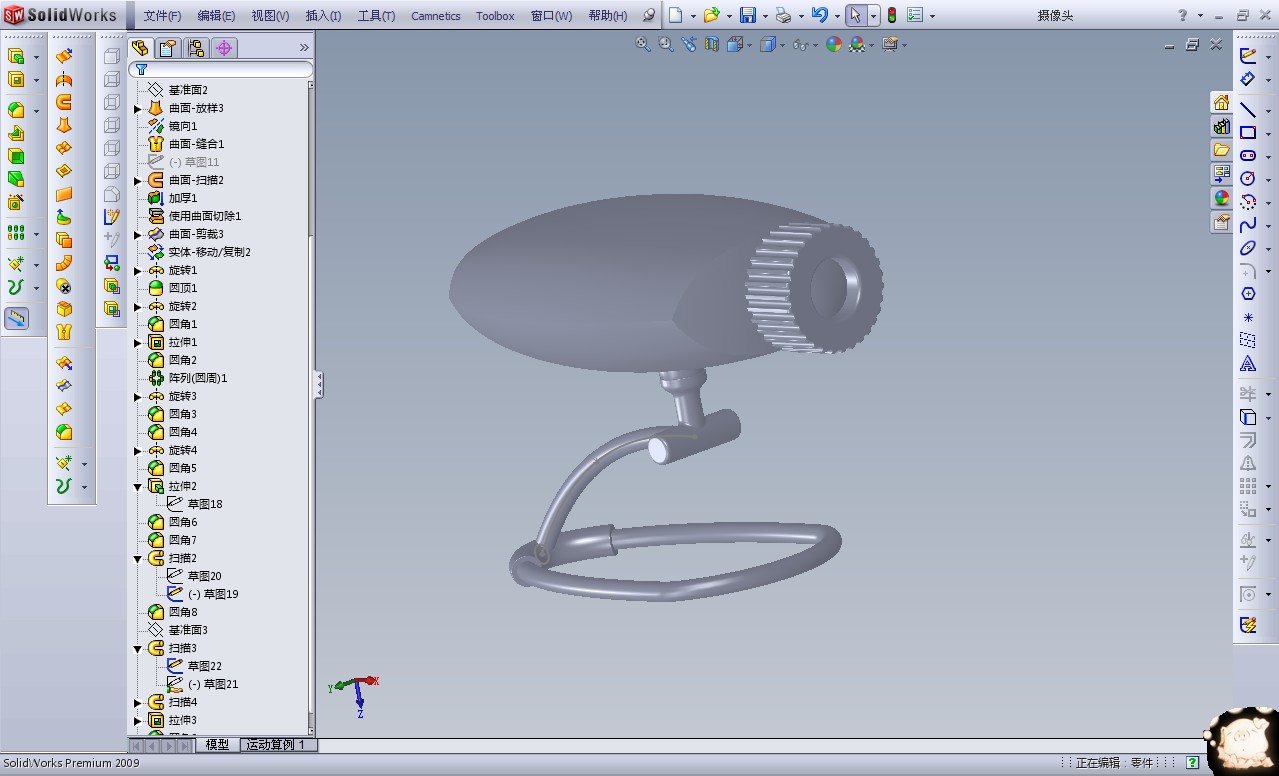Click the Undo arrow icon
This screenshot has height=776, width=1279.
pos(819,15)
